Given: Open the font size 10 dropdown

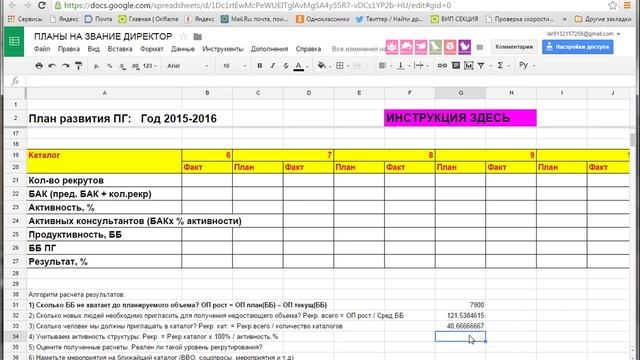Looking at the screenshot, I should (x=234, y=66).
